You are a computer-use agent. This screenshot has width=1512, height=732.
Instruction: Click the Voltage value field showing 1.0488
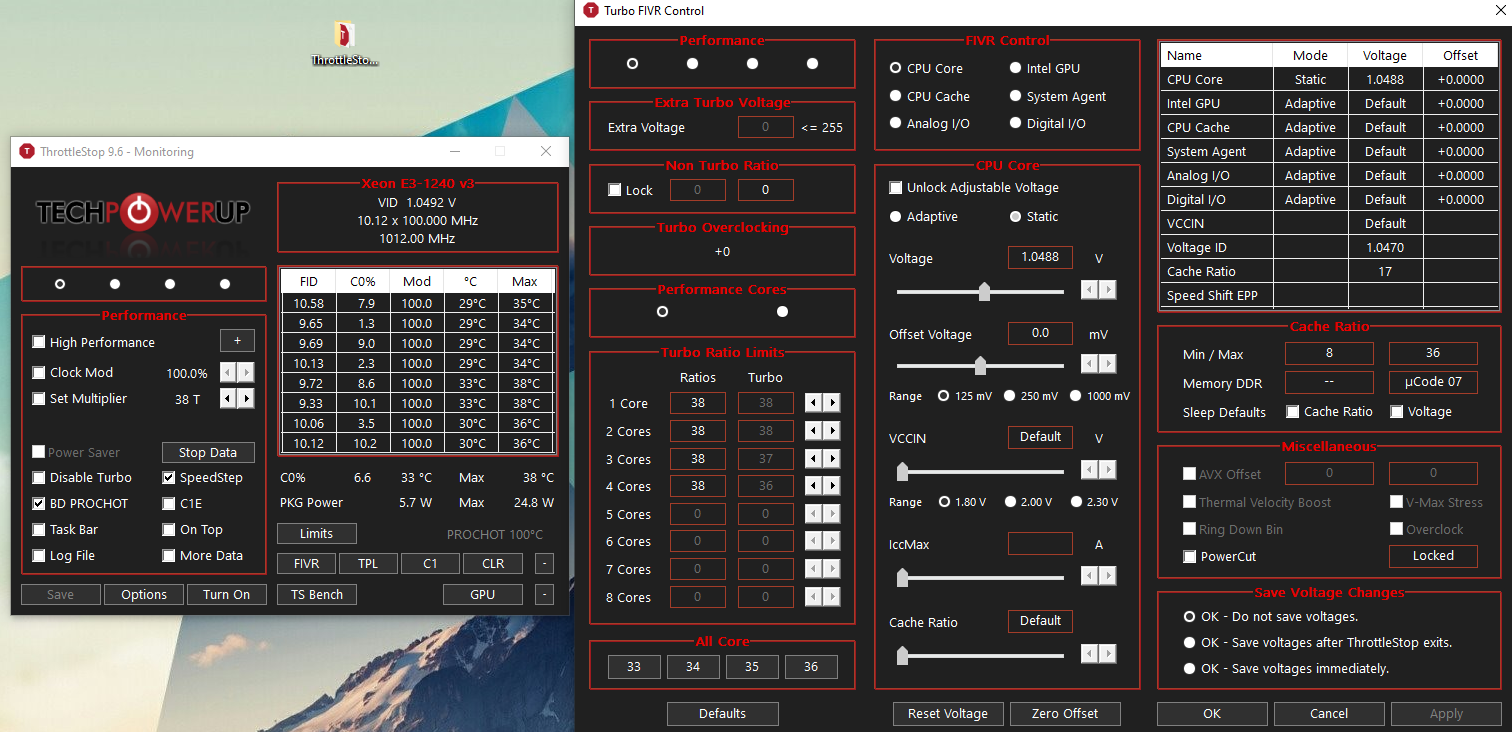coord(1040,258)
